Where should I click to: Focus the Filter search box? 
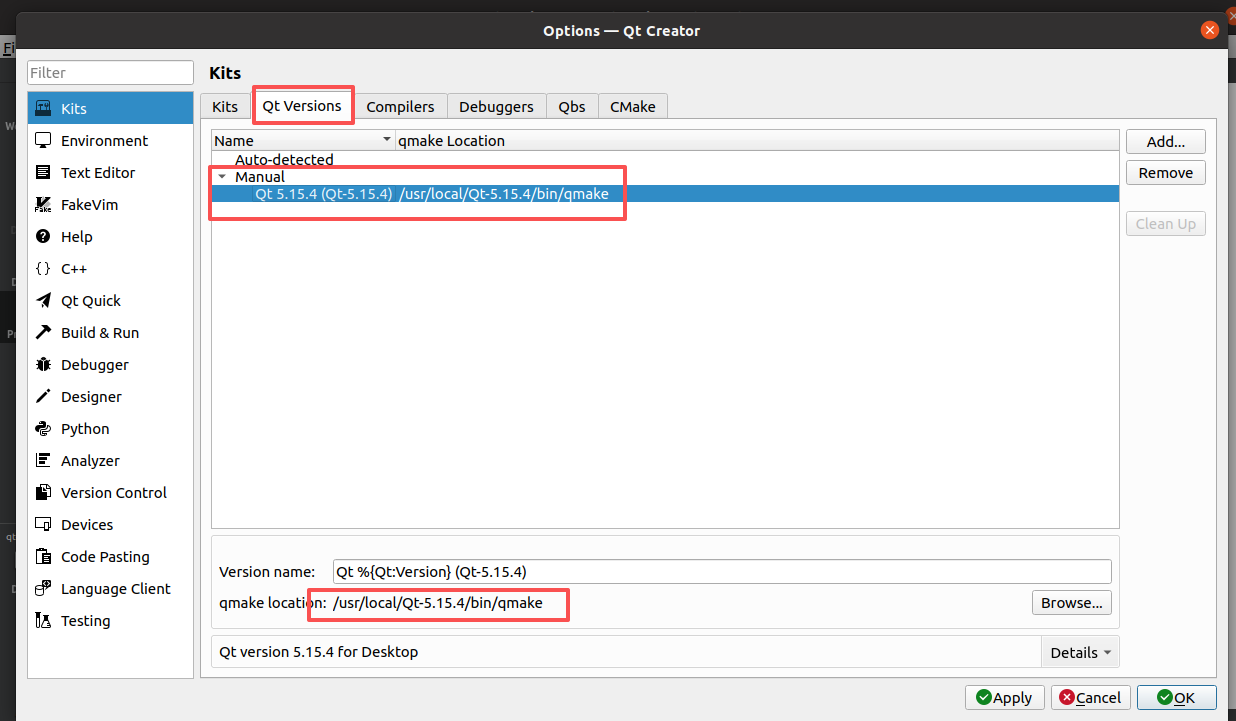pyautogui.click(x=110, y=73)
